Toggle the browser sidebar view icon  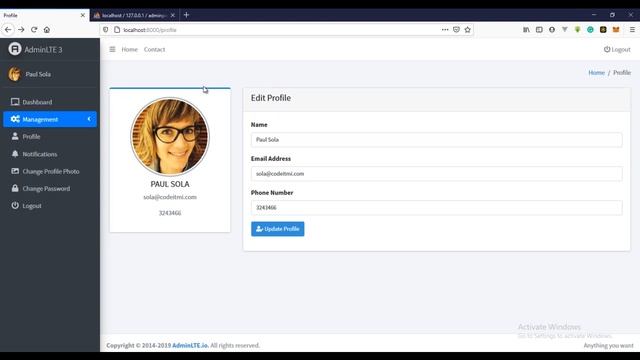pyautogui.click(x=539, y=30)
